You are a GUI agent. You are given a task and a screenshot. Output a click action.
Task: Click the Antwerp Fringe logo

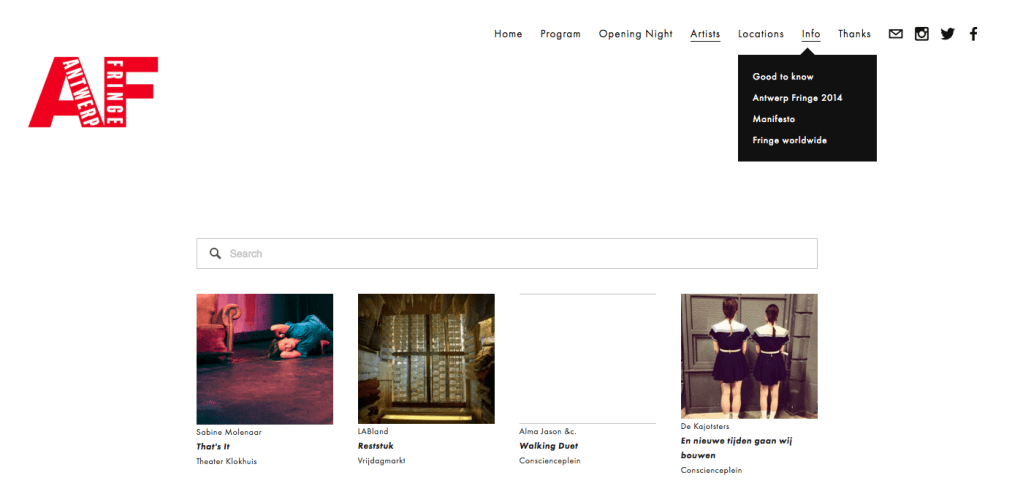point(93,92)
